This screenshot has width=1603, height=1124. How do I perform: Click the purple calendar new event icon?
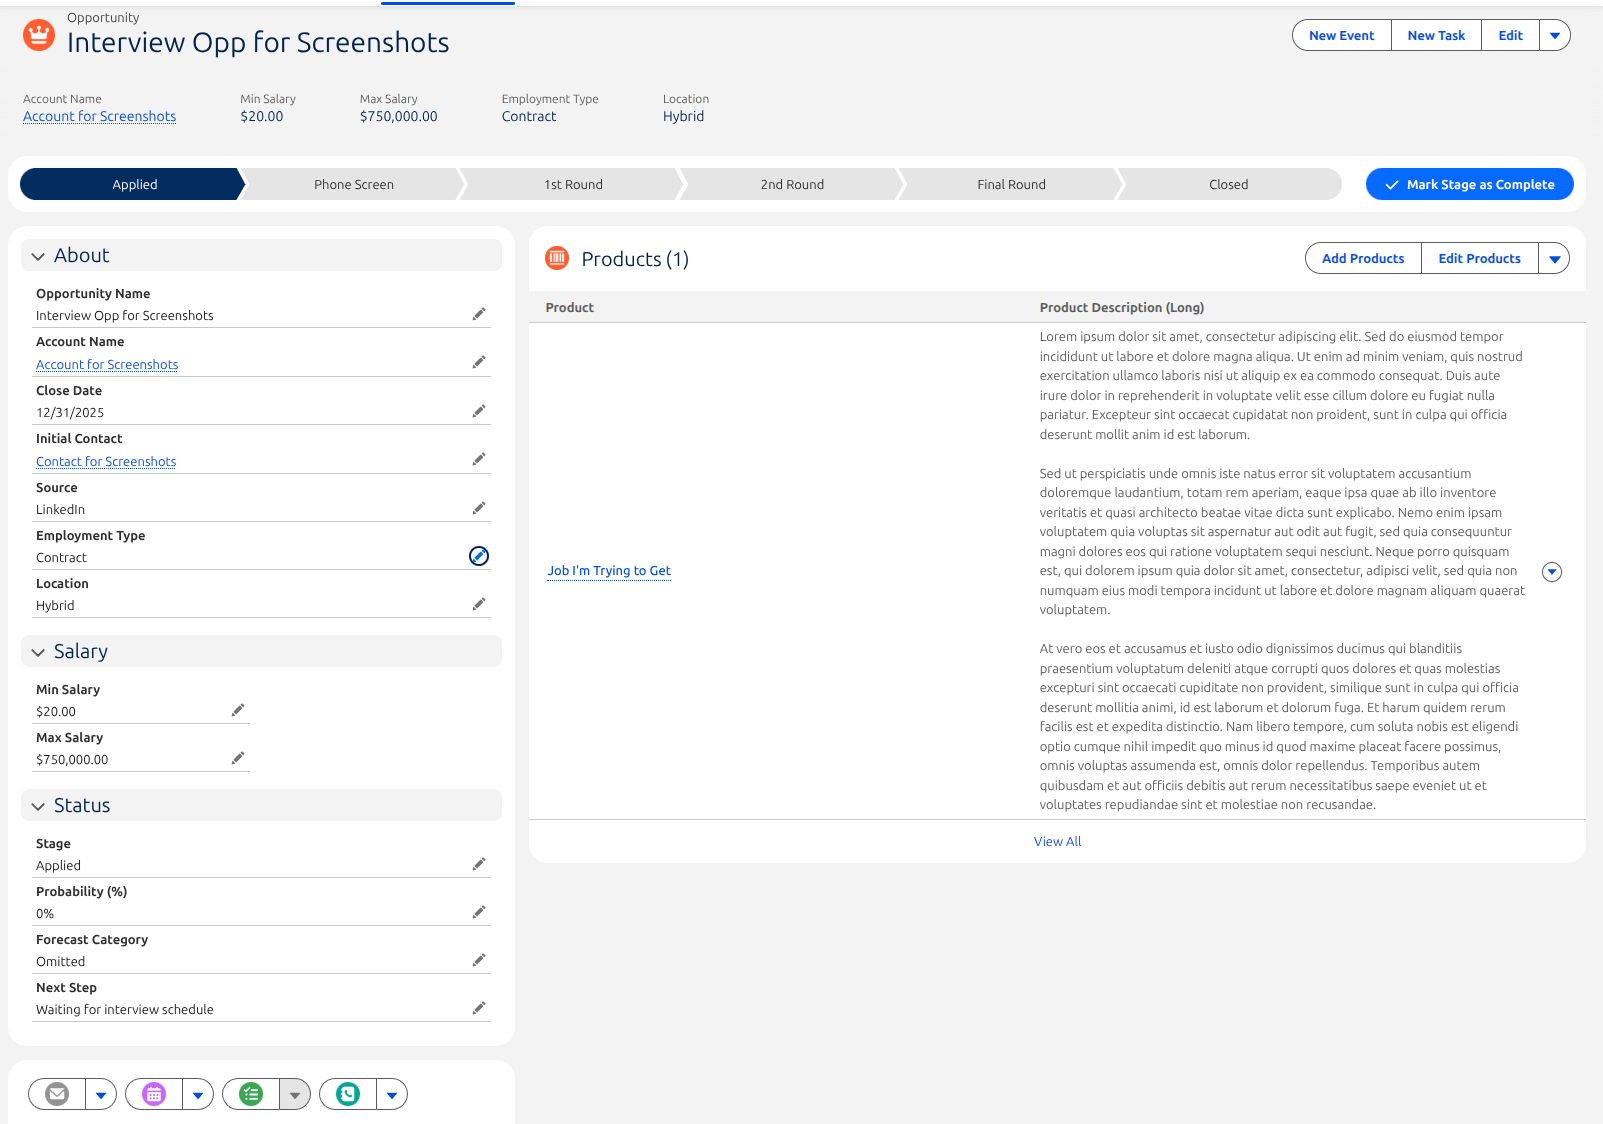[154, 1094]
